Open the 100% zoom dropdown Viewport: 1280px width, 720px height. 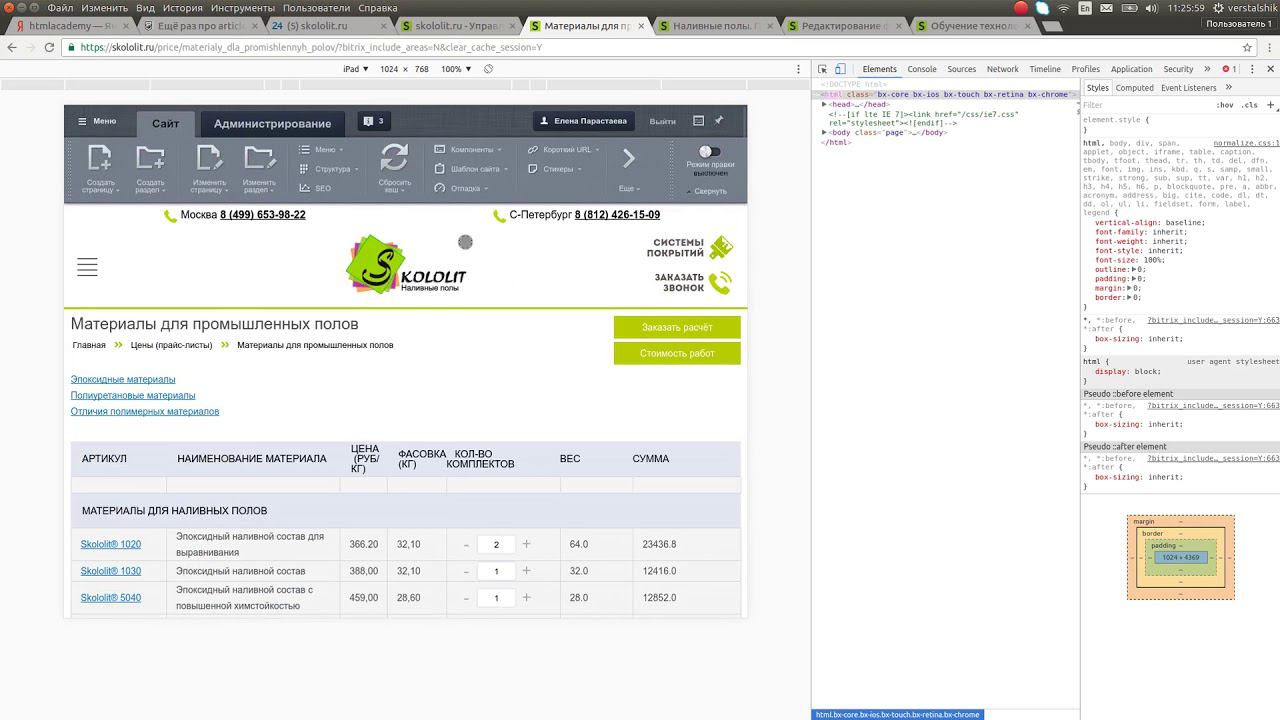click(456, 69)
